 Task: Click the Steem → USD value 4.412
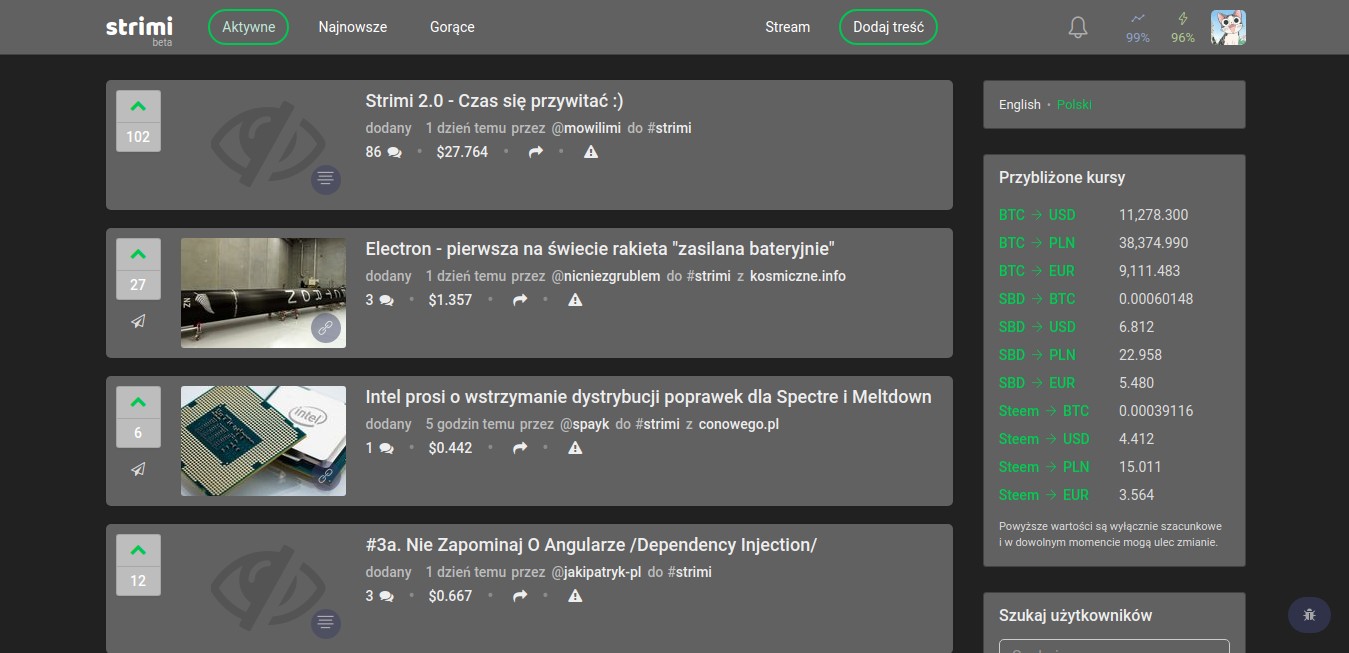pyautogui.click(x=1136, y=439)
